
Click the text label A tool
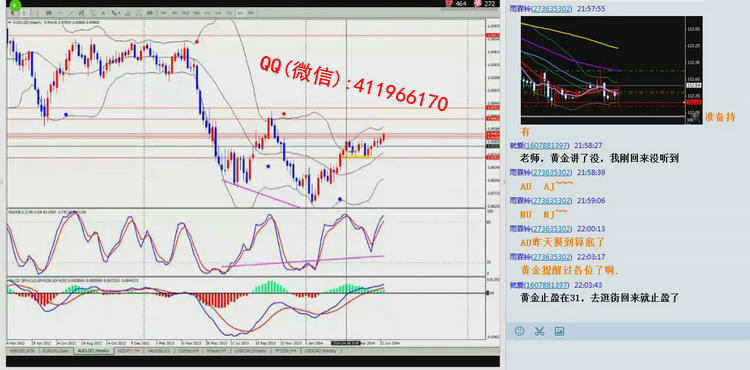pos(103,13)
